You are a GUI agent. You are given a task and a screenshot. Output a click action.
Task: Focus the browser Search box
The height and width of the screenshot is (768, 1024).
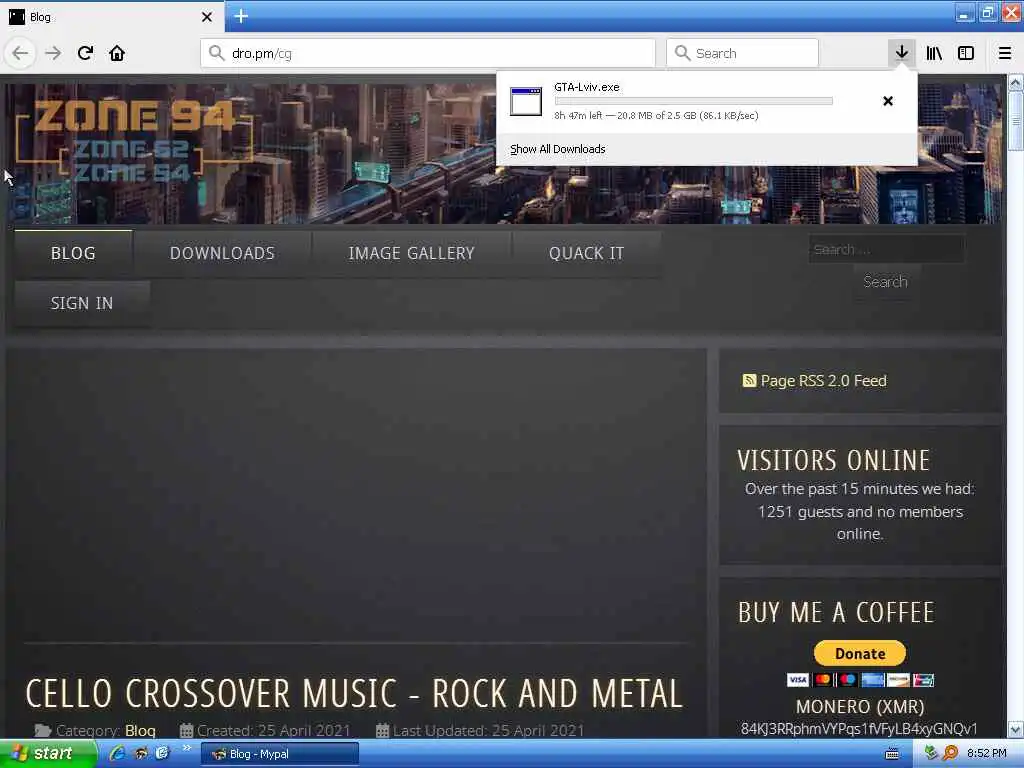click(x=742, y=53)
